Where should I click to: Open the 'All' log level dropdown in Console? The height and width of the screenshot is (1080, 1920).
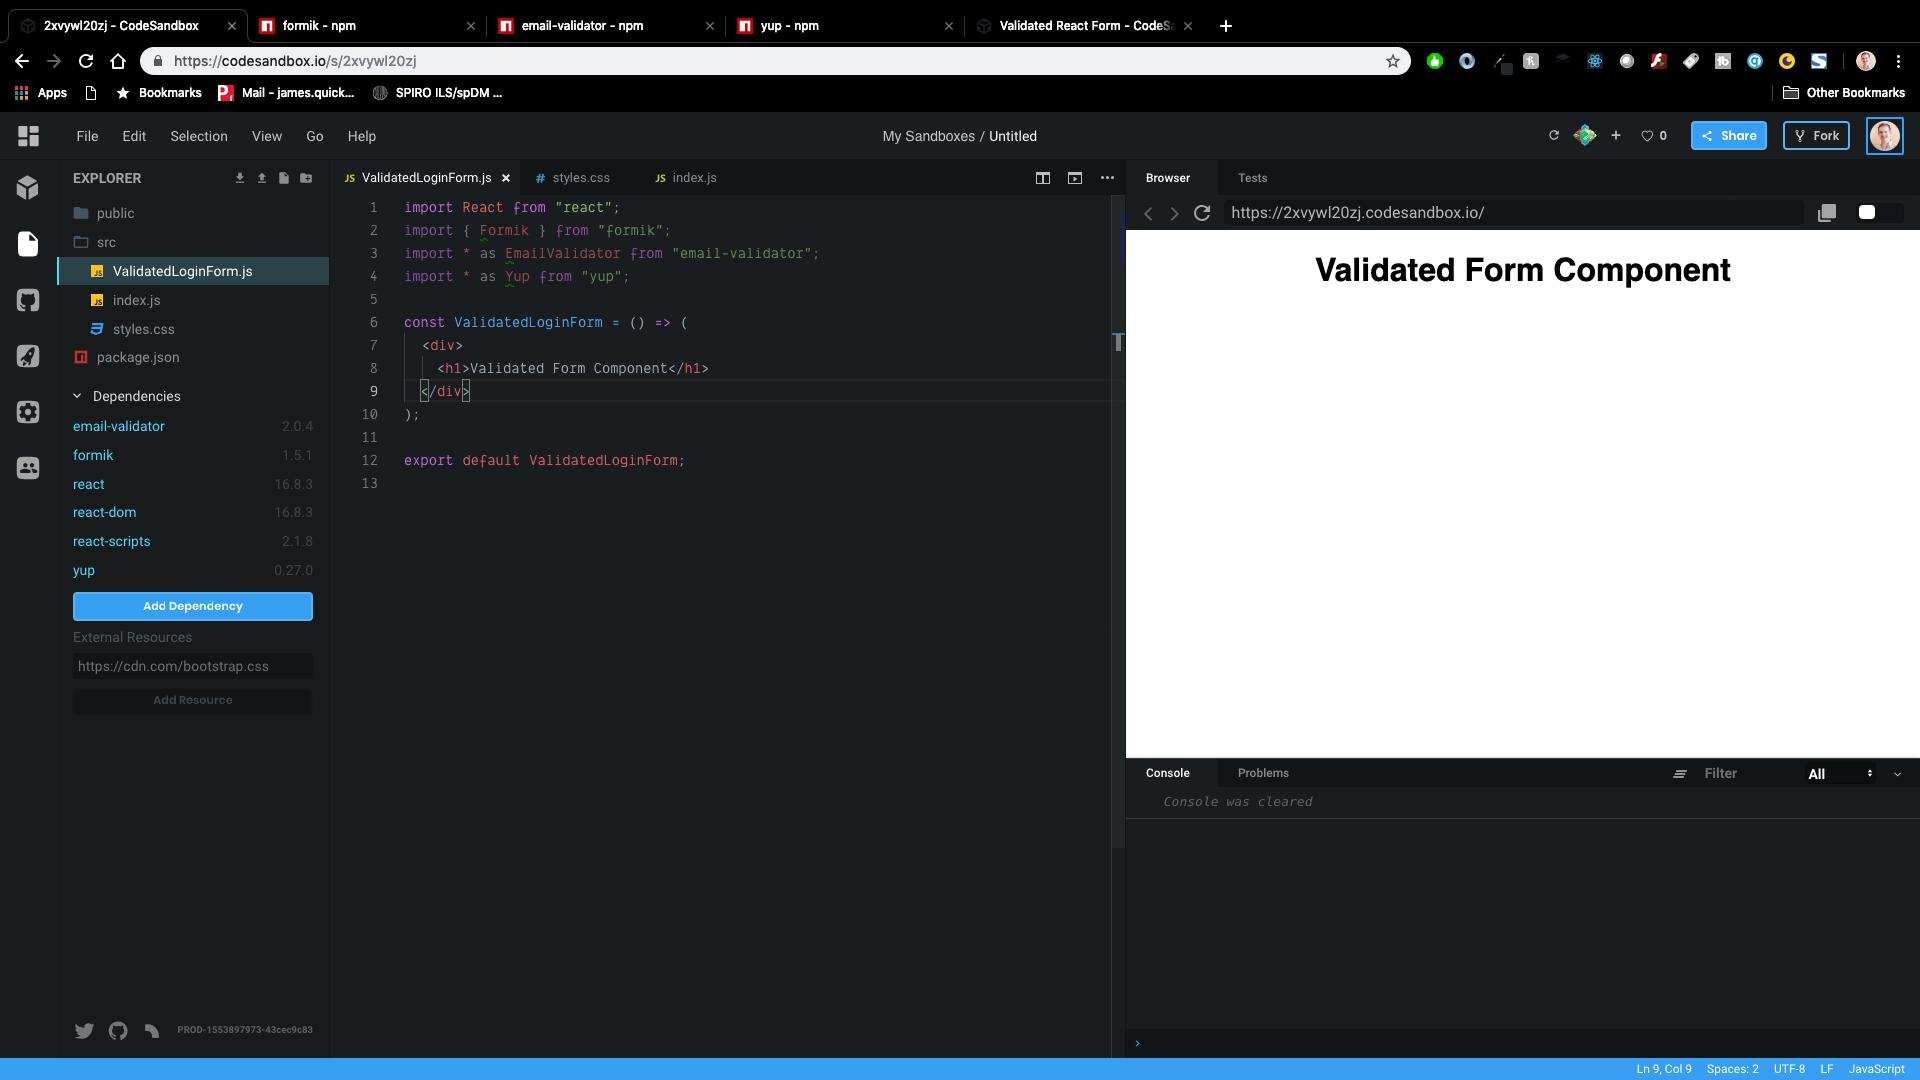point(1830,773)
